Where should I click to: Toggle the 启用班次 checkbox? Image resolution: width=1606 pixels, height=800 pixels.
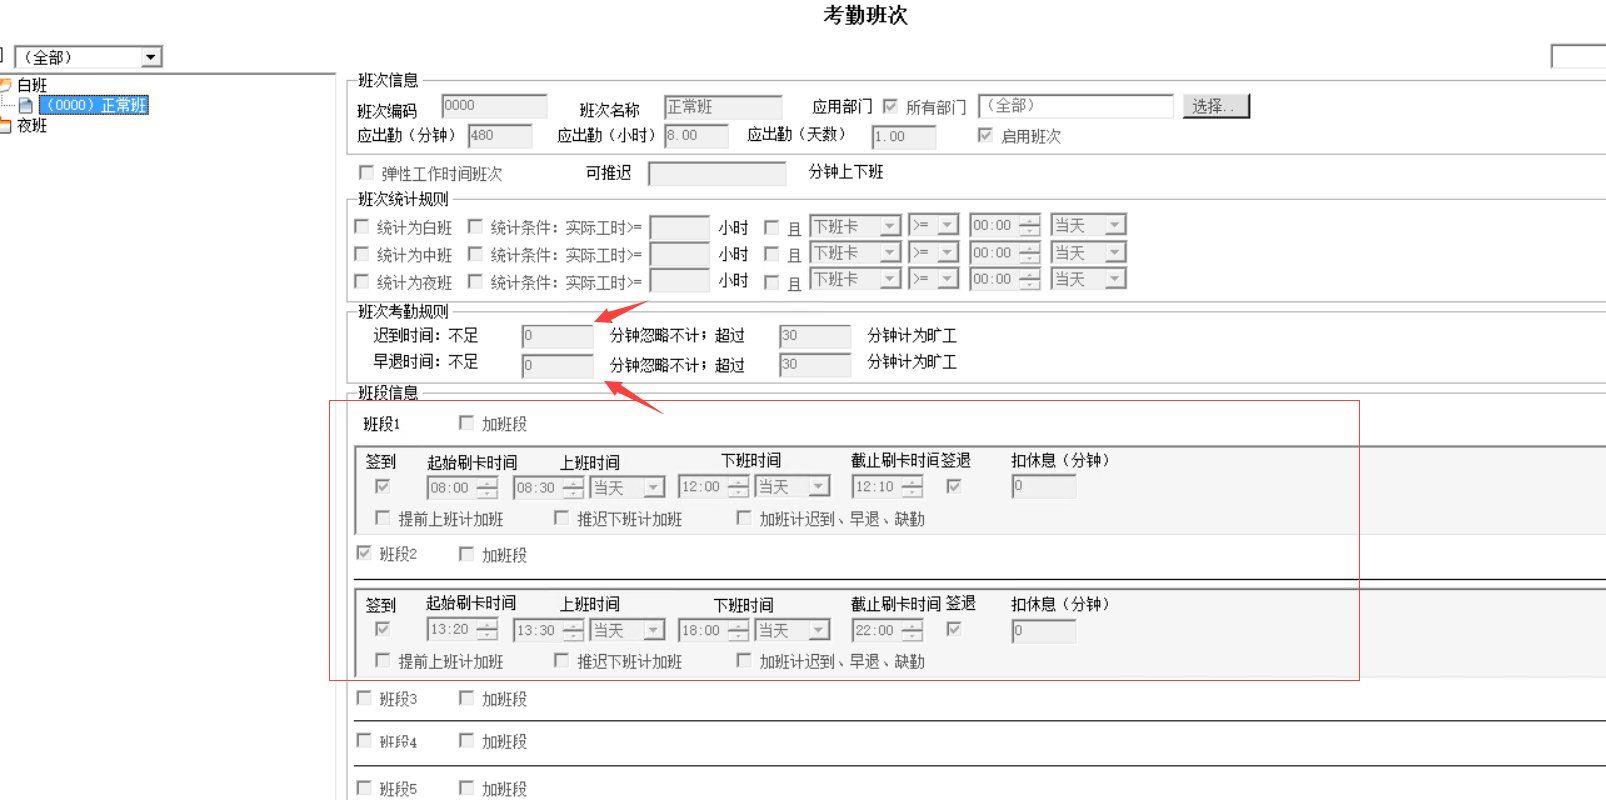coord(985,135)
